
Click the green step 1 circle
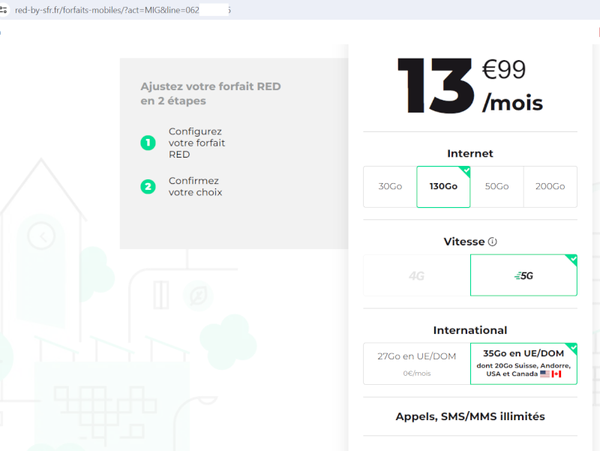[x=149, y=143]
